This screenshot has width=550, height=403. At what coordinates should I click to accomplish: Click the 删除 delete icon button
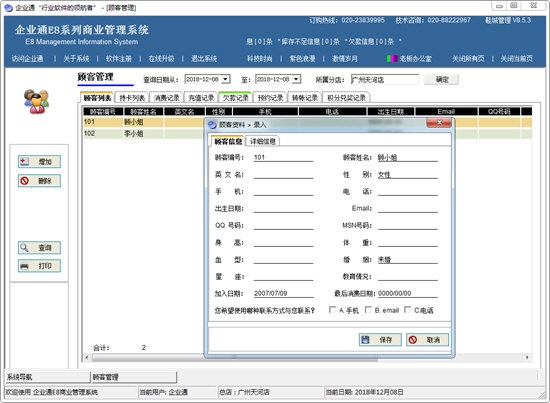coord(39,181)
